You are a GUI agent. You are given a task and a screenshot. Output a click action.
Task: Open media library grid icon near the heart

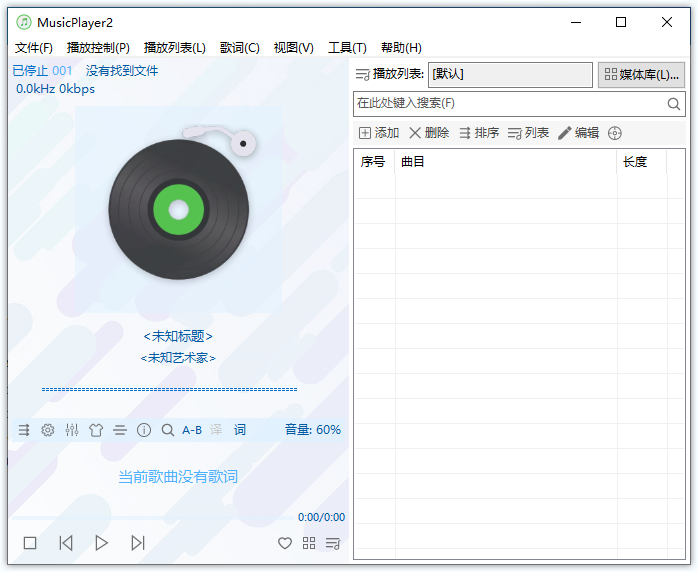[x=308, y=543]
